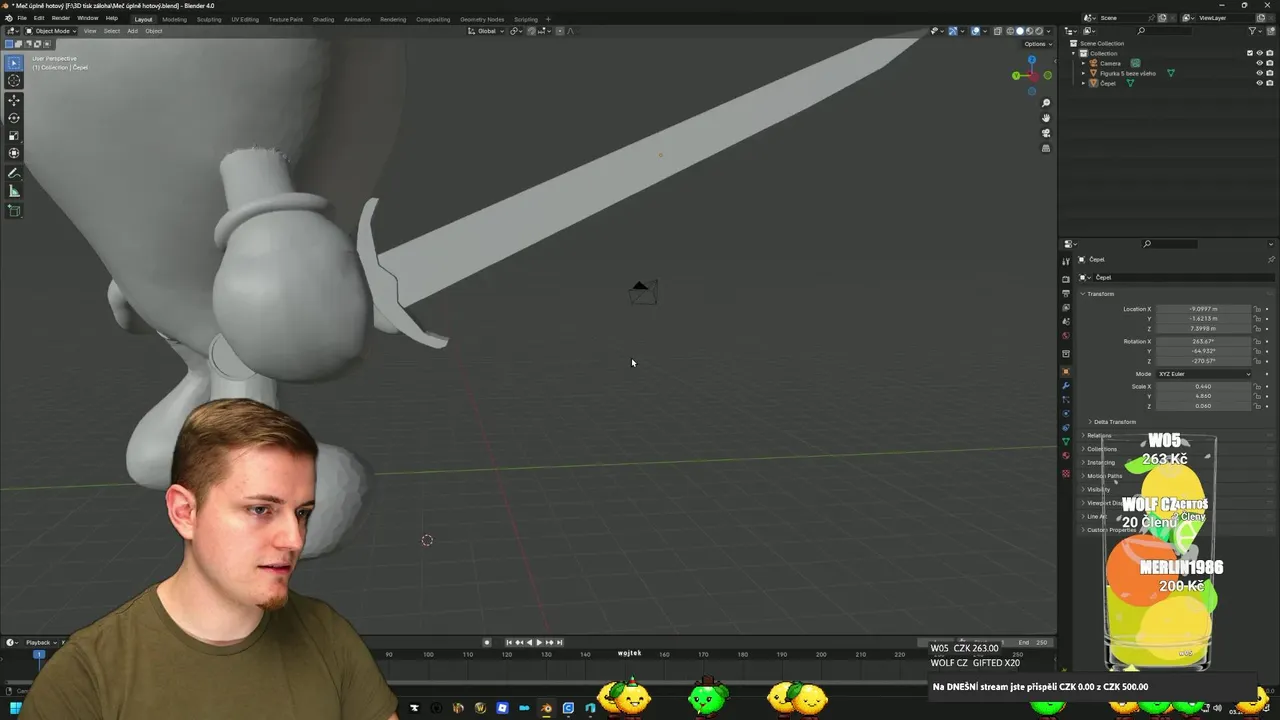Open the Modifiers wrench properties tab
The image size is (1280, 720).
pyautogui.click(x=1066, y=386)
